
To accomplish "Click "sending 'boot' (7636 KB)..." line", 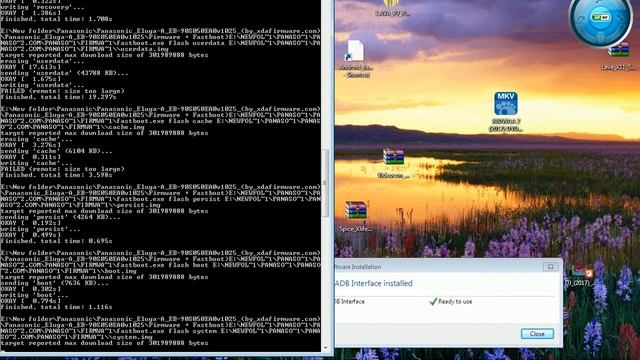I will pyautogui.click(x=54, y=283).
